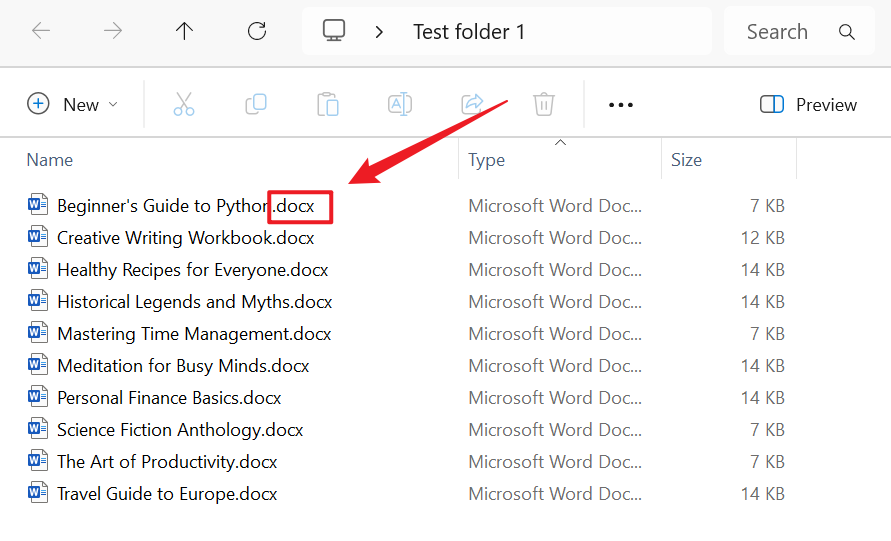Image resolution: width=891 pixels, height=541 pixels.
Task: Refresh the current folder view
Action: pos(257,31)
